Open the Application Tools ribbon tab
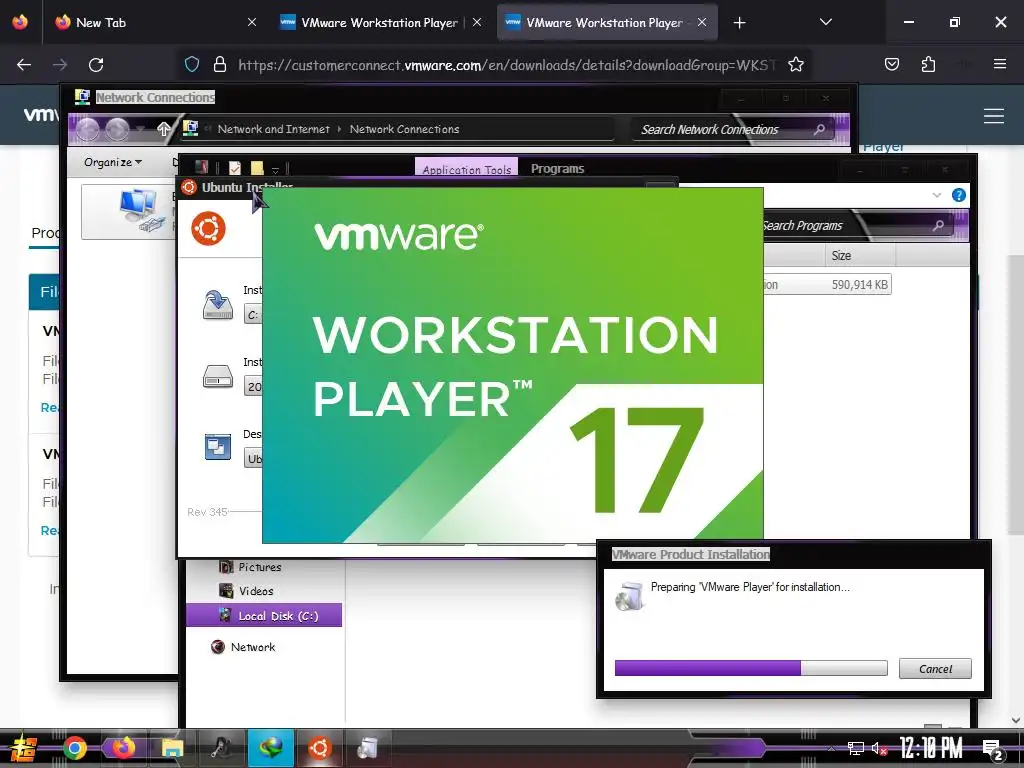The width and height of the screenshot is (1024, 768). pyautogui.click(x=466, y=168)
